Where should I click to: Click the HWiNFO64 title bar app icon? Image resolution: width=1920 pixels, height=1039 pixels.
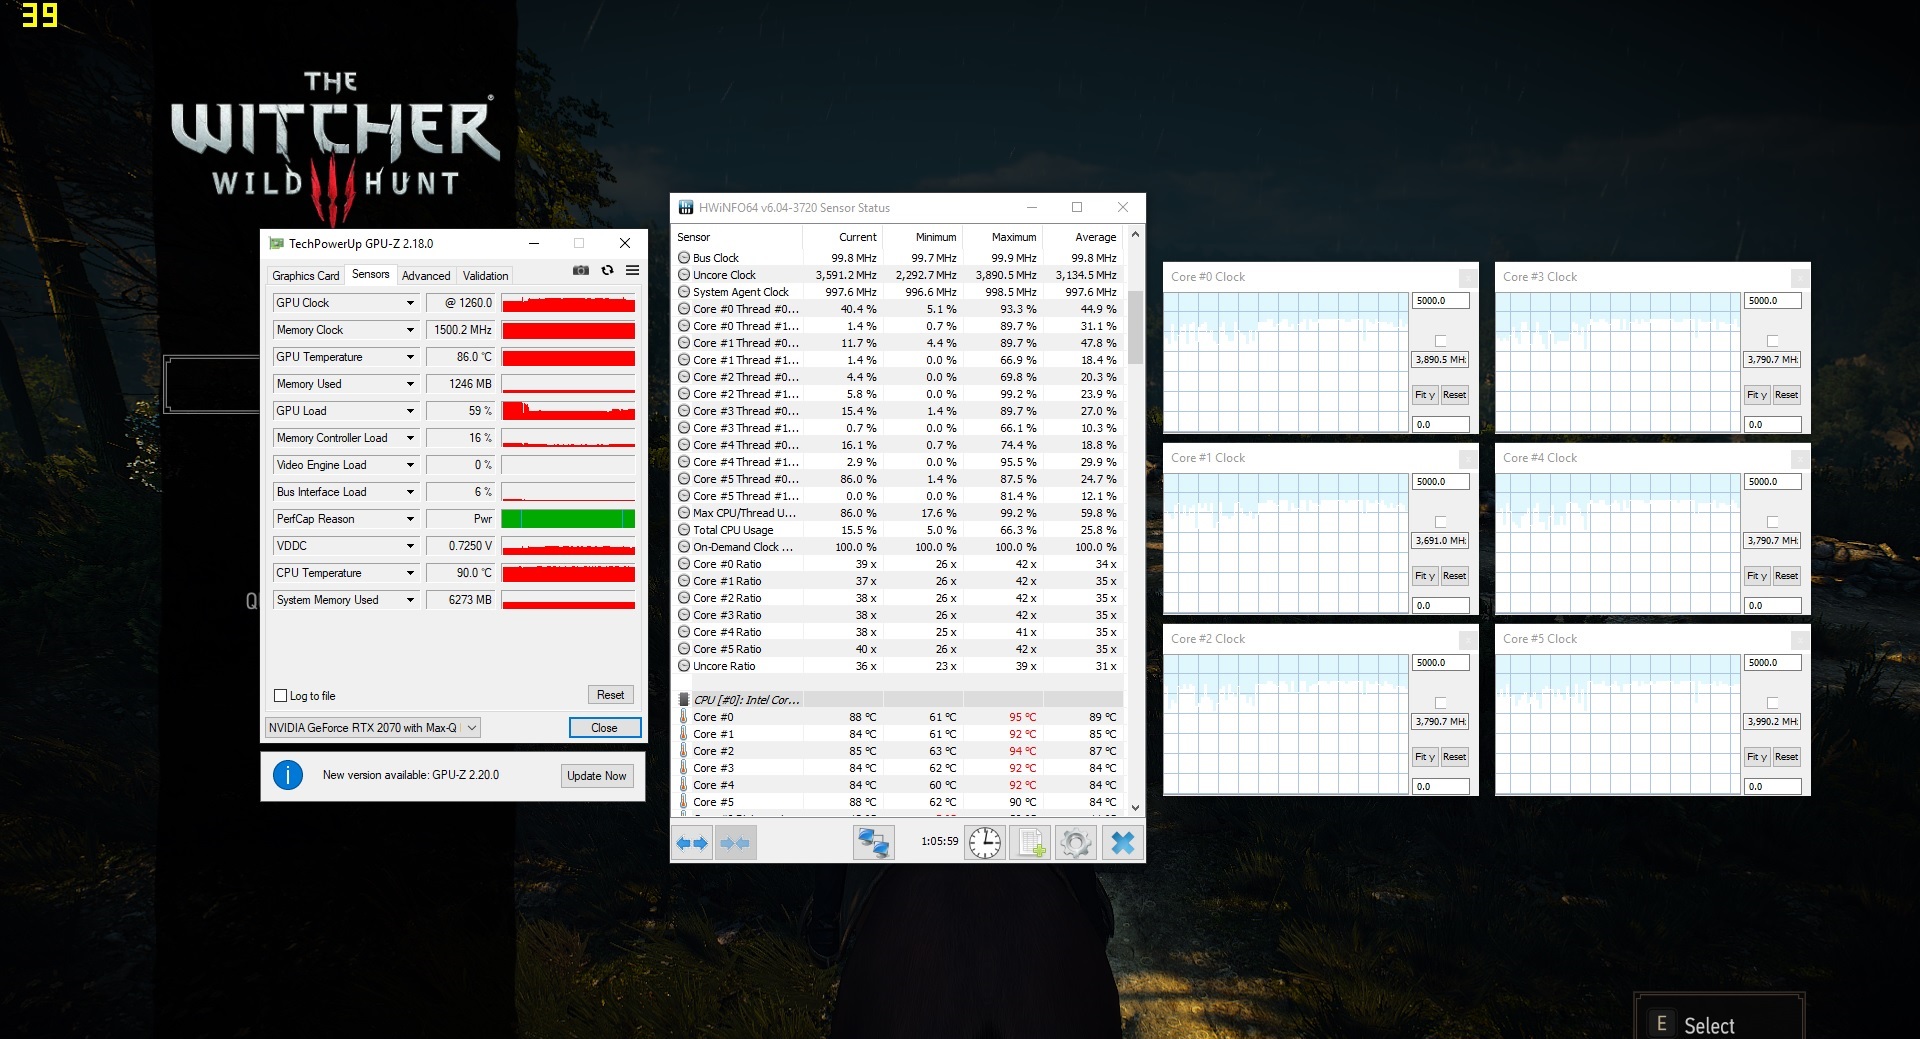686,208
